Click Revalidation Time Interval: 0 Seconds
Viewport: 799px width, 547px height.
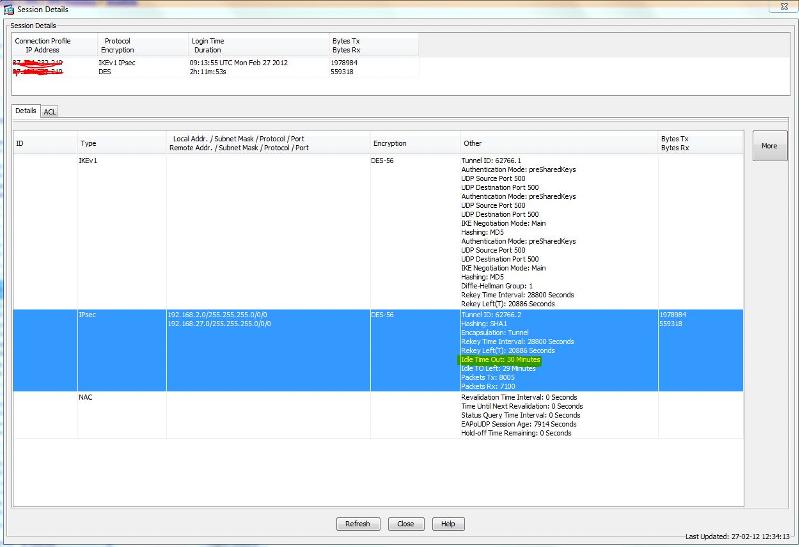[x=519, y=397]
